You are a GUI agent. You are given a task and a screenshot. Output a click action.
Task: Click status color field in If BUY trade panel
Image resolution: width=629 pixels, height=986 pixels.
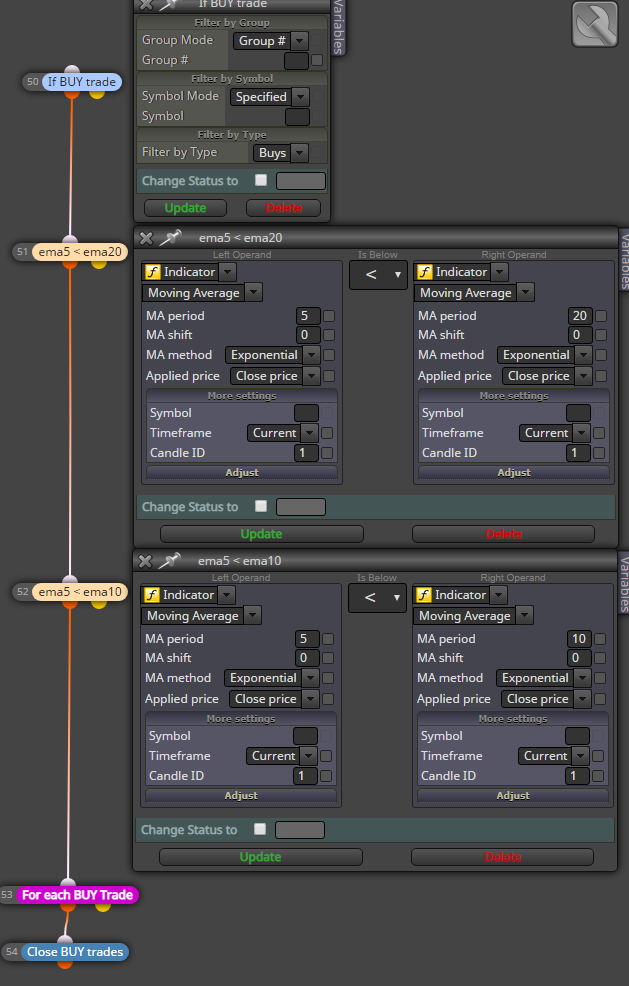click(301, 181)
